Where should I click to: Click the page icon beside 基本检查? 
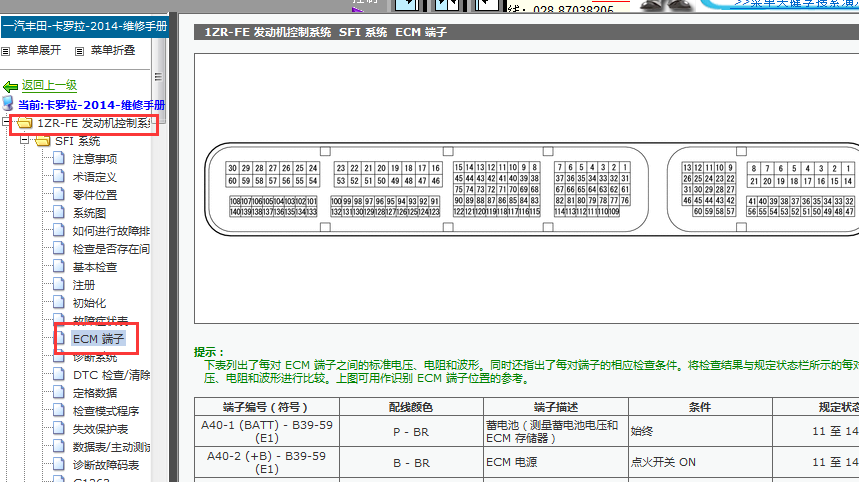coord(59,267)
